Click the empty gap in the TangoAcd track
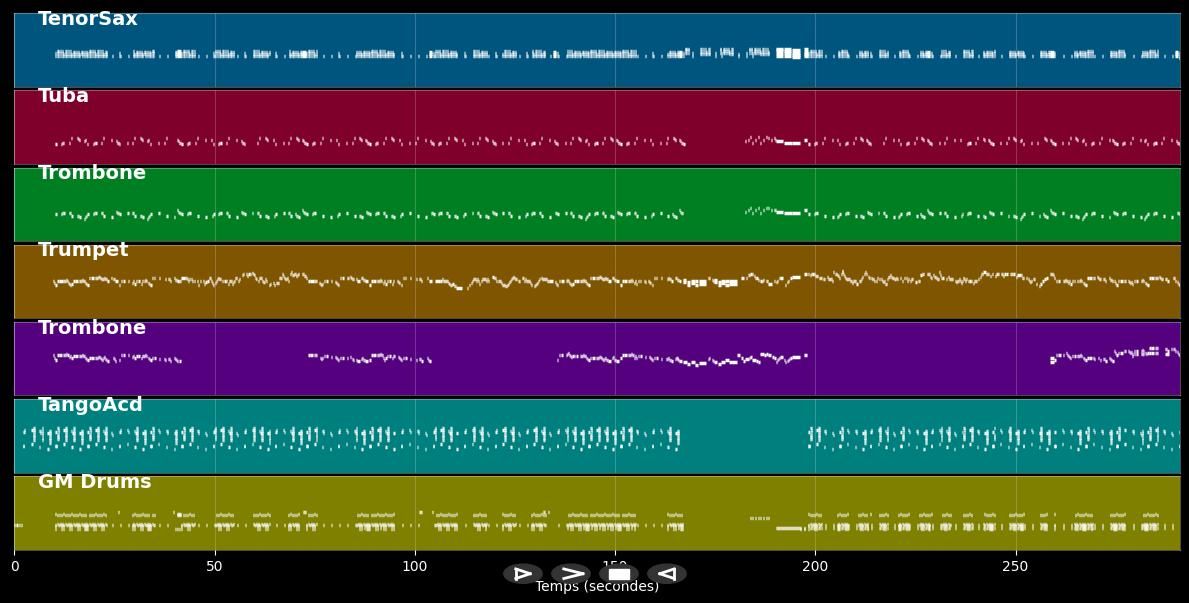Screen dimensions: 1189x603 (x=744, y=437)
